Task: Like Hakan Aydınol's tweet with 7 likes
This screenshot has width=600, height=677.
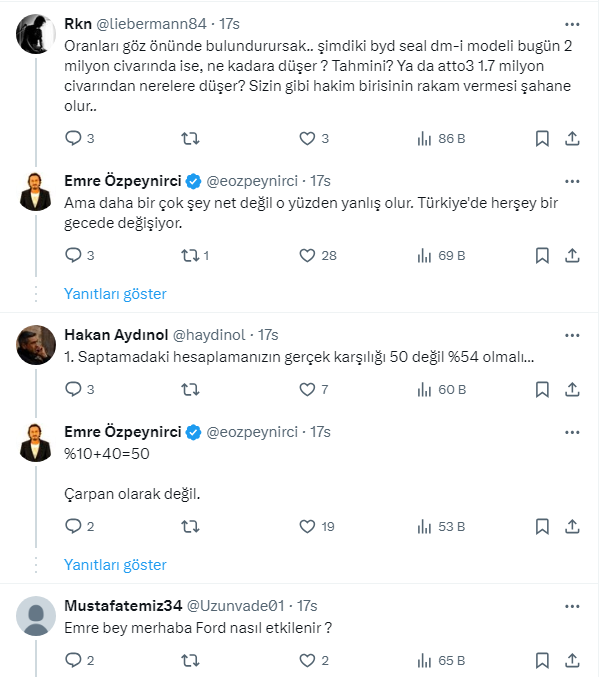Action: [x=308, y=389]
